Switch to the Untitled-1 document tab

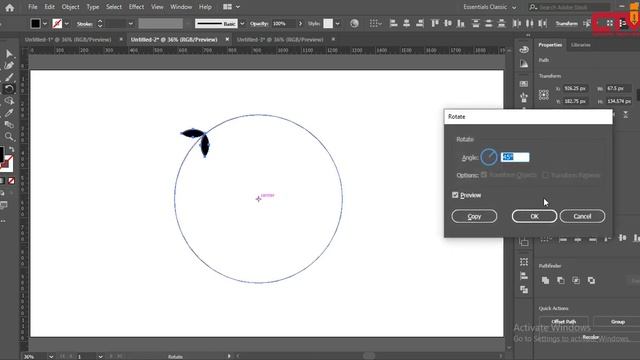click(68, 40)
